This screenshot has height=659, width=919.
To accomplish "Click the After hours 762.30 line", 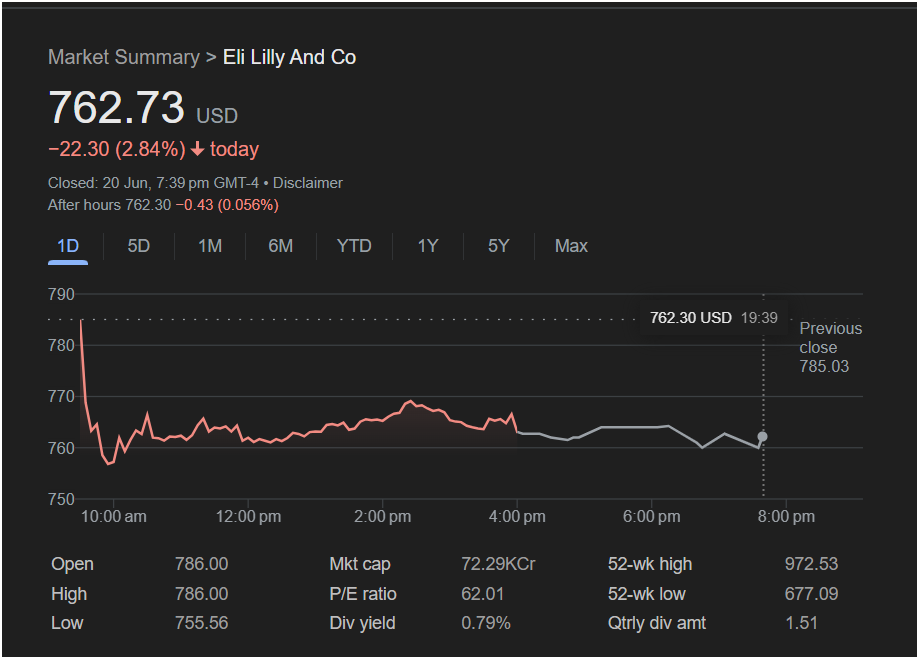I will tap(164, 205).
